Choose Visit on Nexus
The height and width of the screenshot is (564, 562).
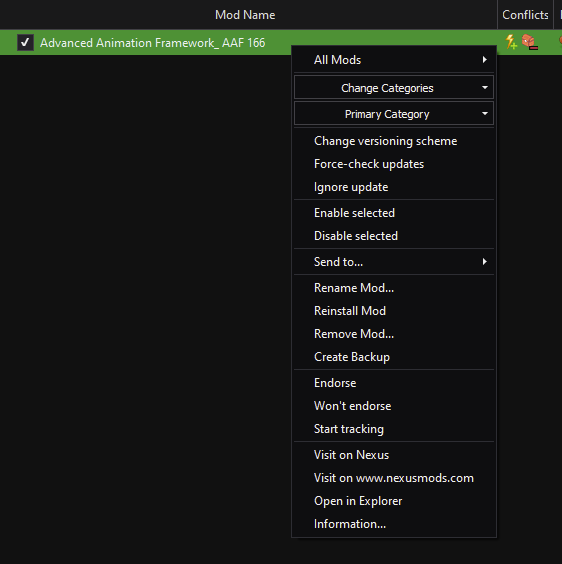[394, 455]
